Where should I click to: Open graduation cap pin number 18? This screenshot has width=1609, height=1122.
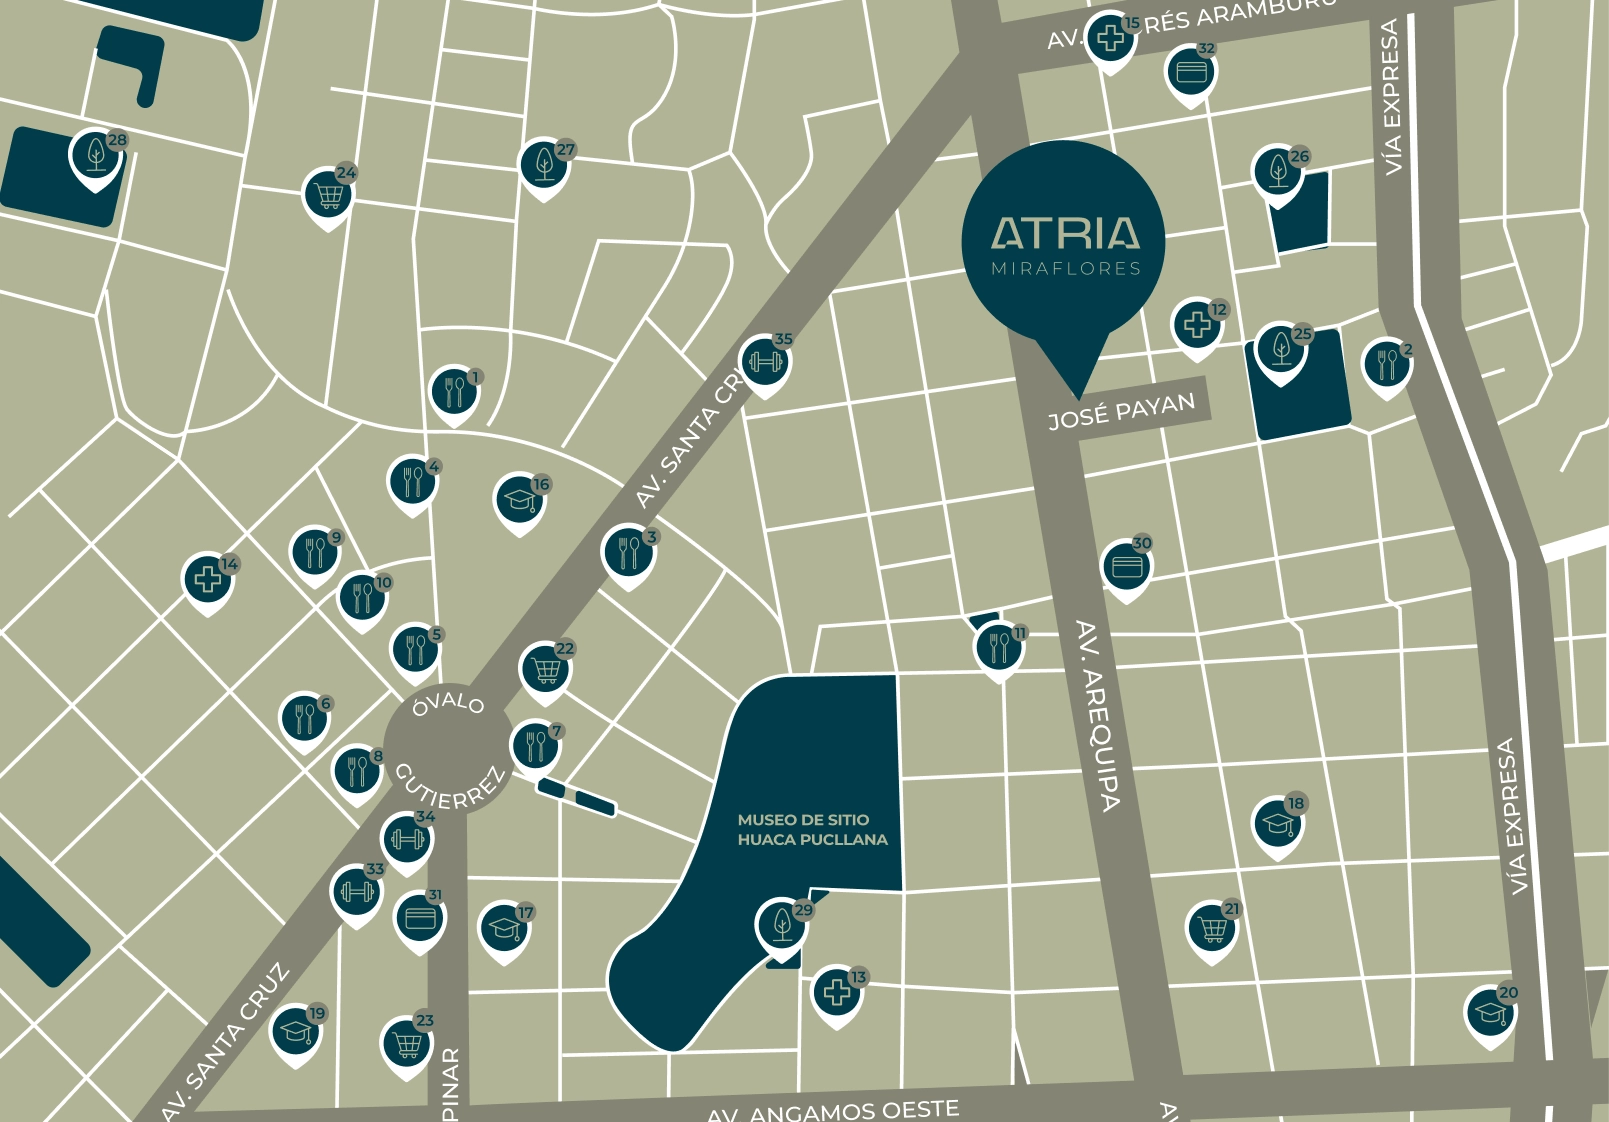[x=1278, y=826]
